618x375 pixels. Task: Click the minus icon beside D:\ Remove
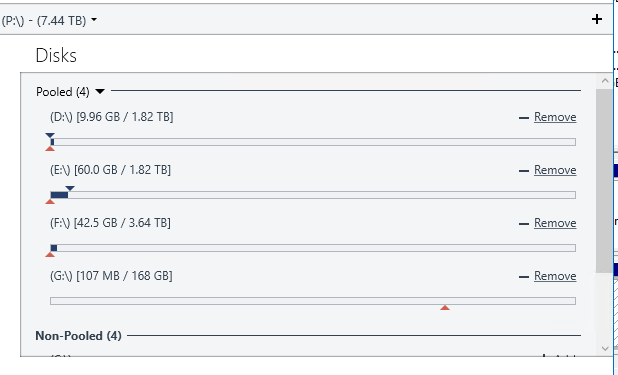pyautogui.click(x=524, y=118)
